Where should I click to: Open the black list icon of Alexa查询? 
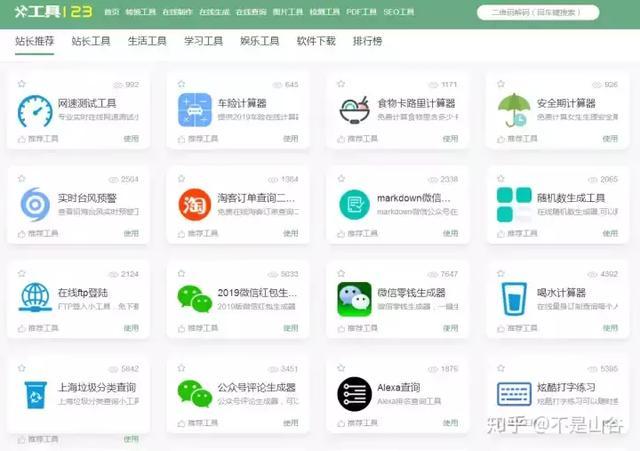[x=354, y=394]
